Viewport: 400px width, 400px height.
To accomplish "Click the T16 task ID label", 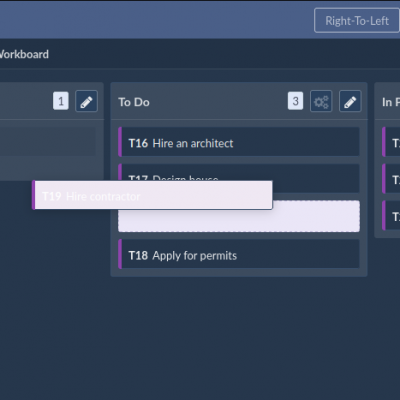I will [x=138, y=143].
